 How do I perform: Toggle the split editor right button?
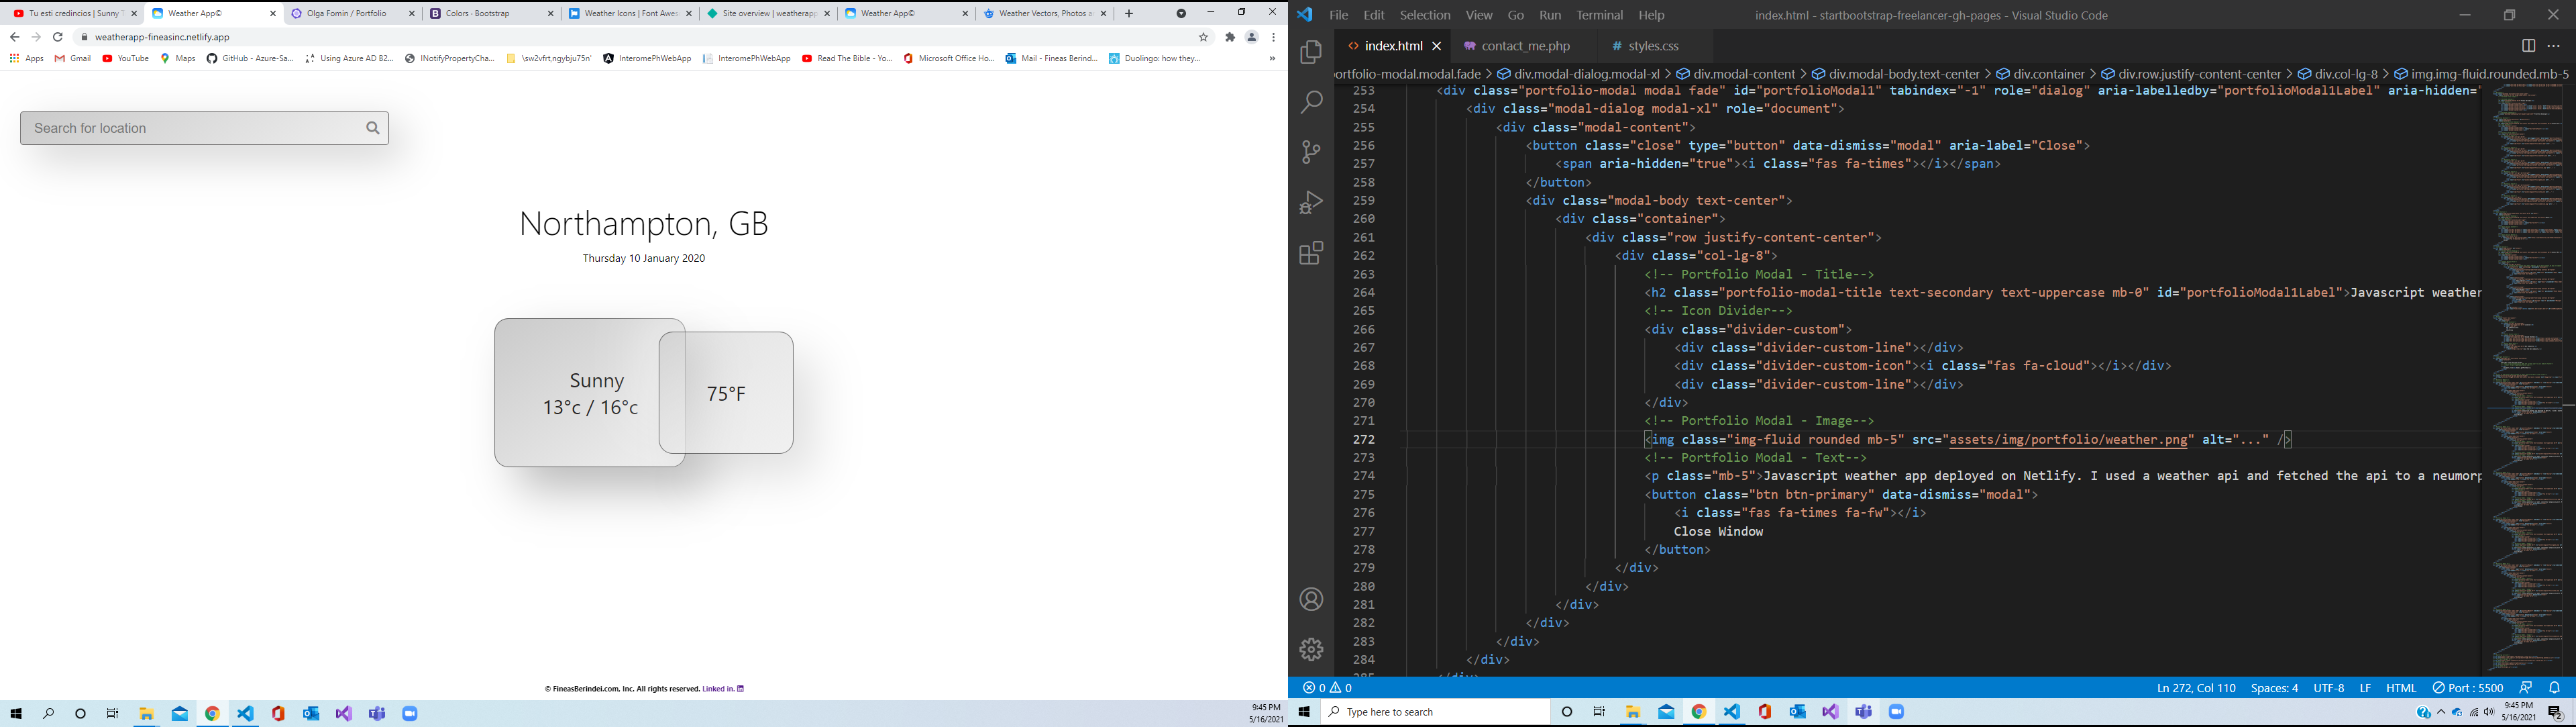click(x=2528, y=46)
